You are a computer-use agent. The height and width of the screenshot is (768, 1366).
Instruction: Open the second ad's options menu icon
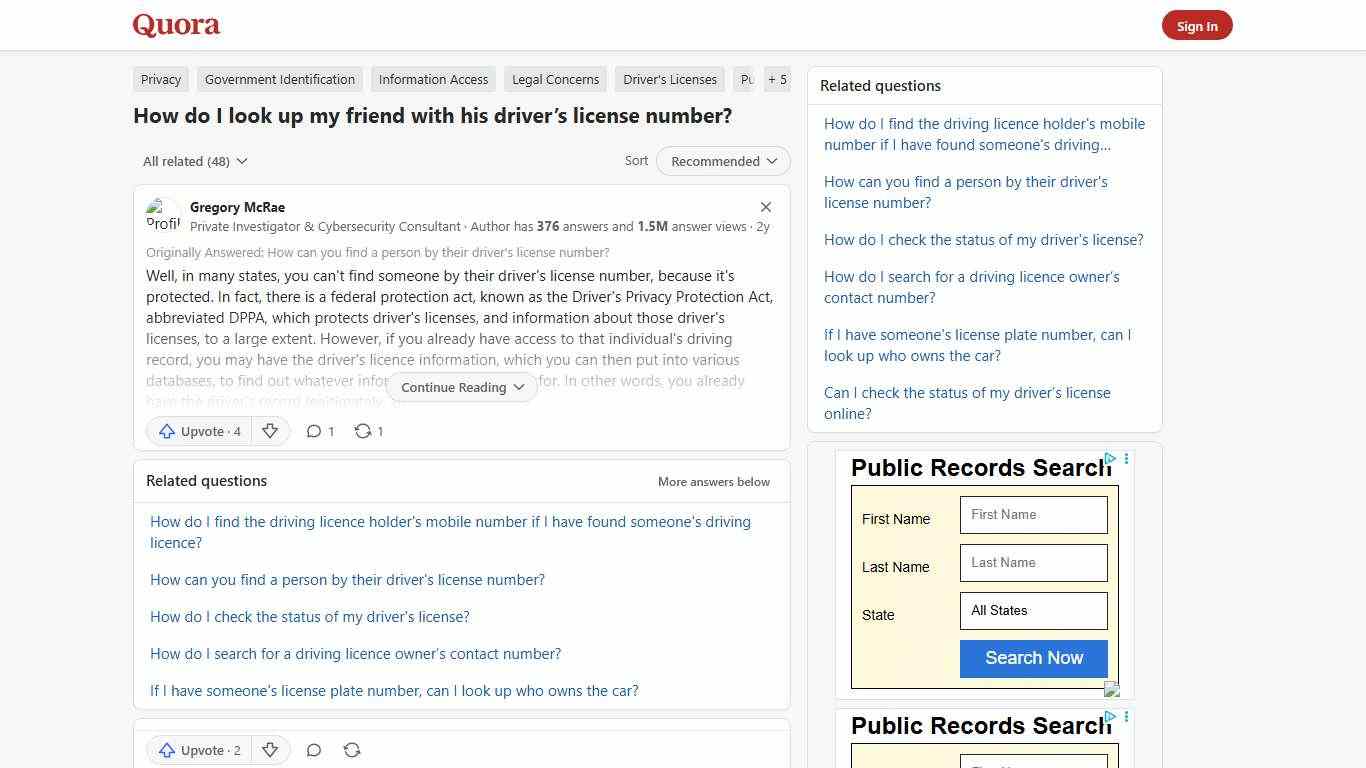tap(1126, 717)
